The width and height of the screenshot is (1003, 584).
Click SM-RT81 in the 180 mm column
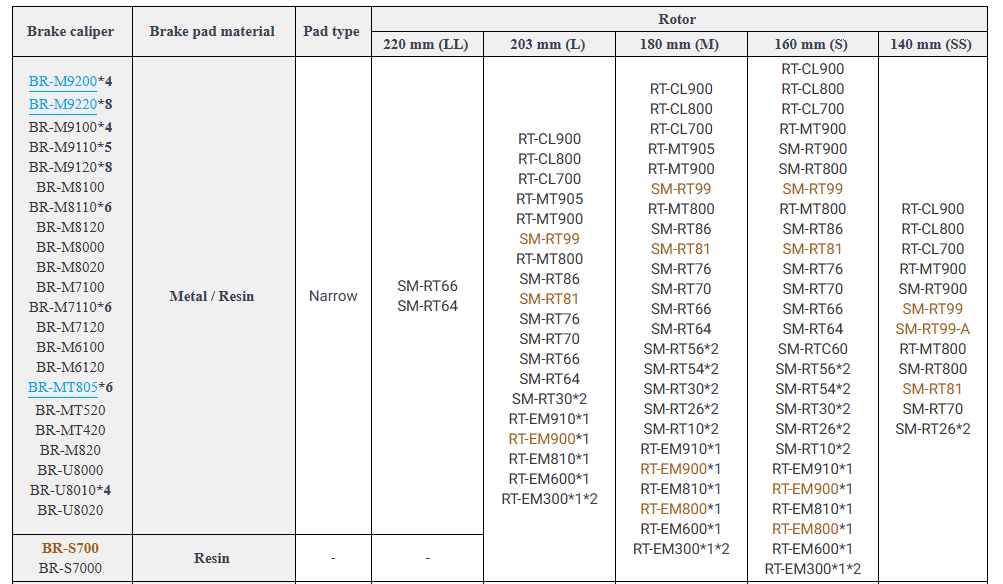click(x=681, y=249)
